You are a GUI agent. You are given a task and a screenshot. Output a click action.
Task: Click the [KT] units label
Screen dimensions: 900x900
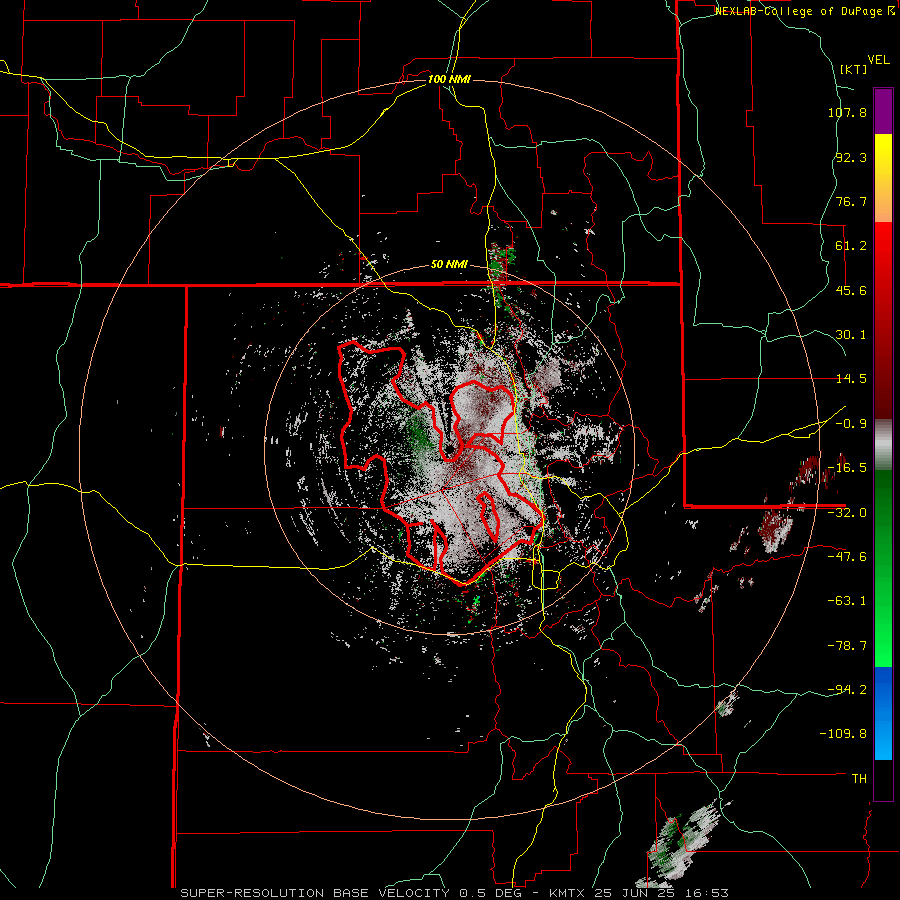[853, 69]
